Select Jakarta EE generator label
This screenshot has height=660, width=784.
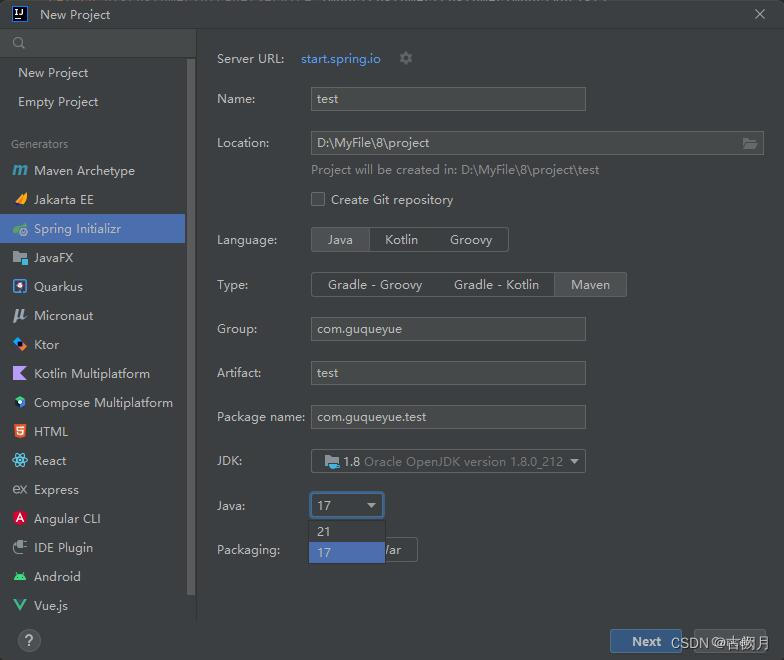64,200
